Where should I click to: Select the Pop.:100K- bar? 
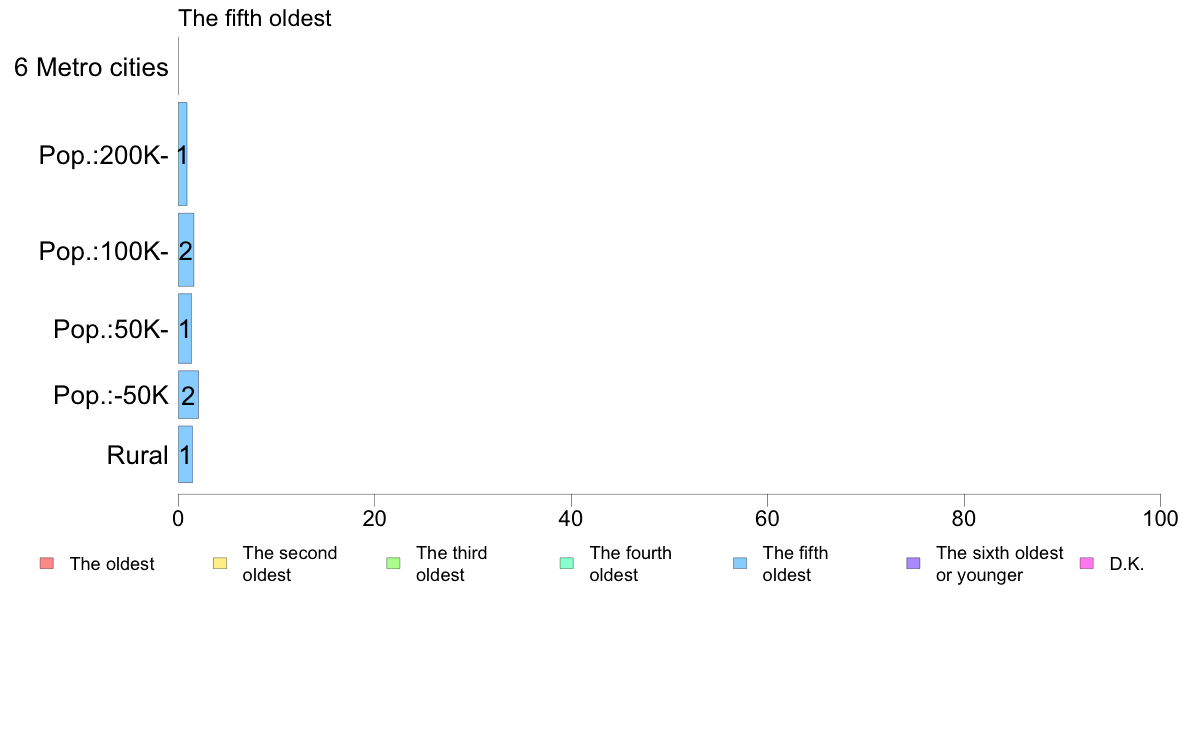click(186, 250)
